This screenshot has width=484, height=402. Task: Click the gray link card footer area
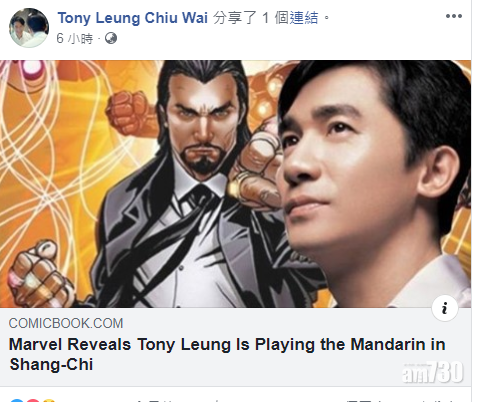click(x=235, y=347)
